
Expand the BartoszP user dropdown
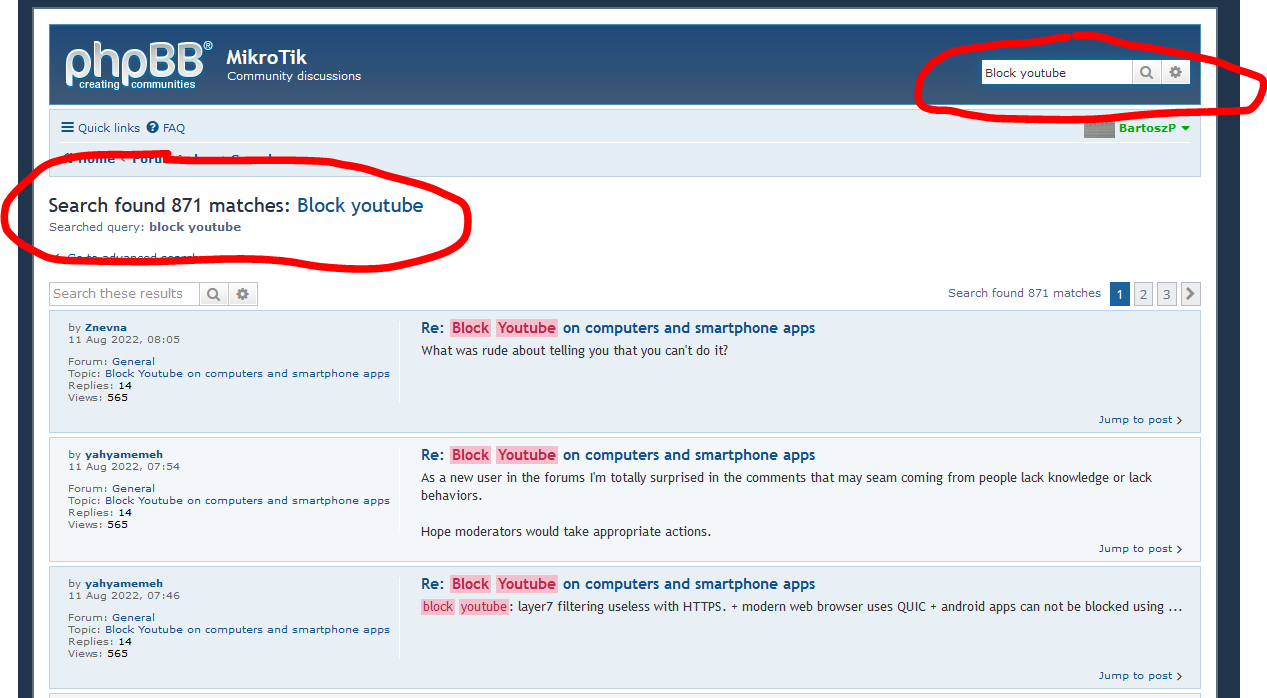coord(1154,128)
